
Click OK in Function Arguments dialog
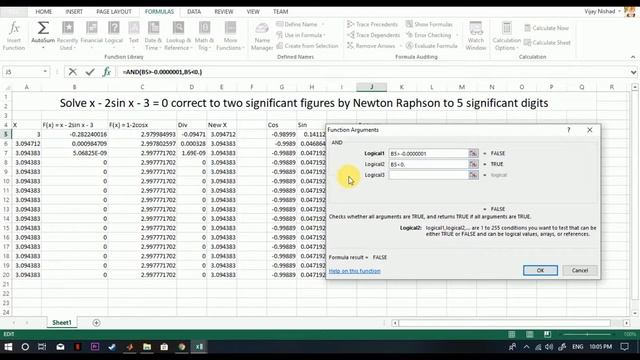coord(540,270)
